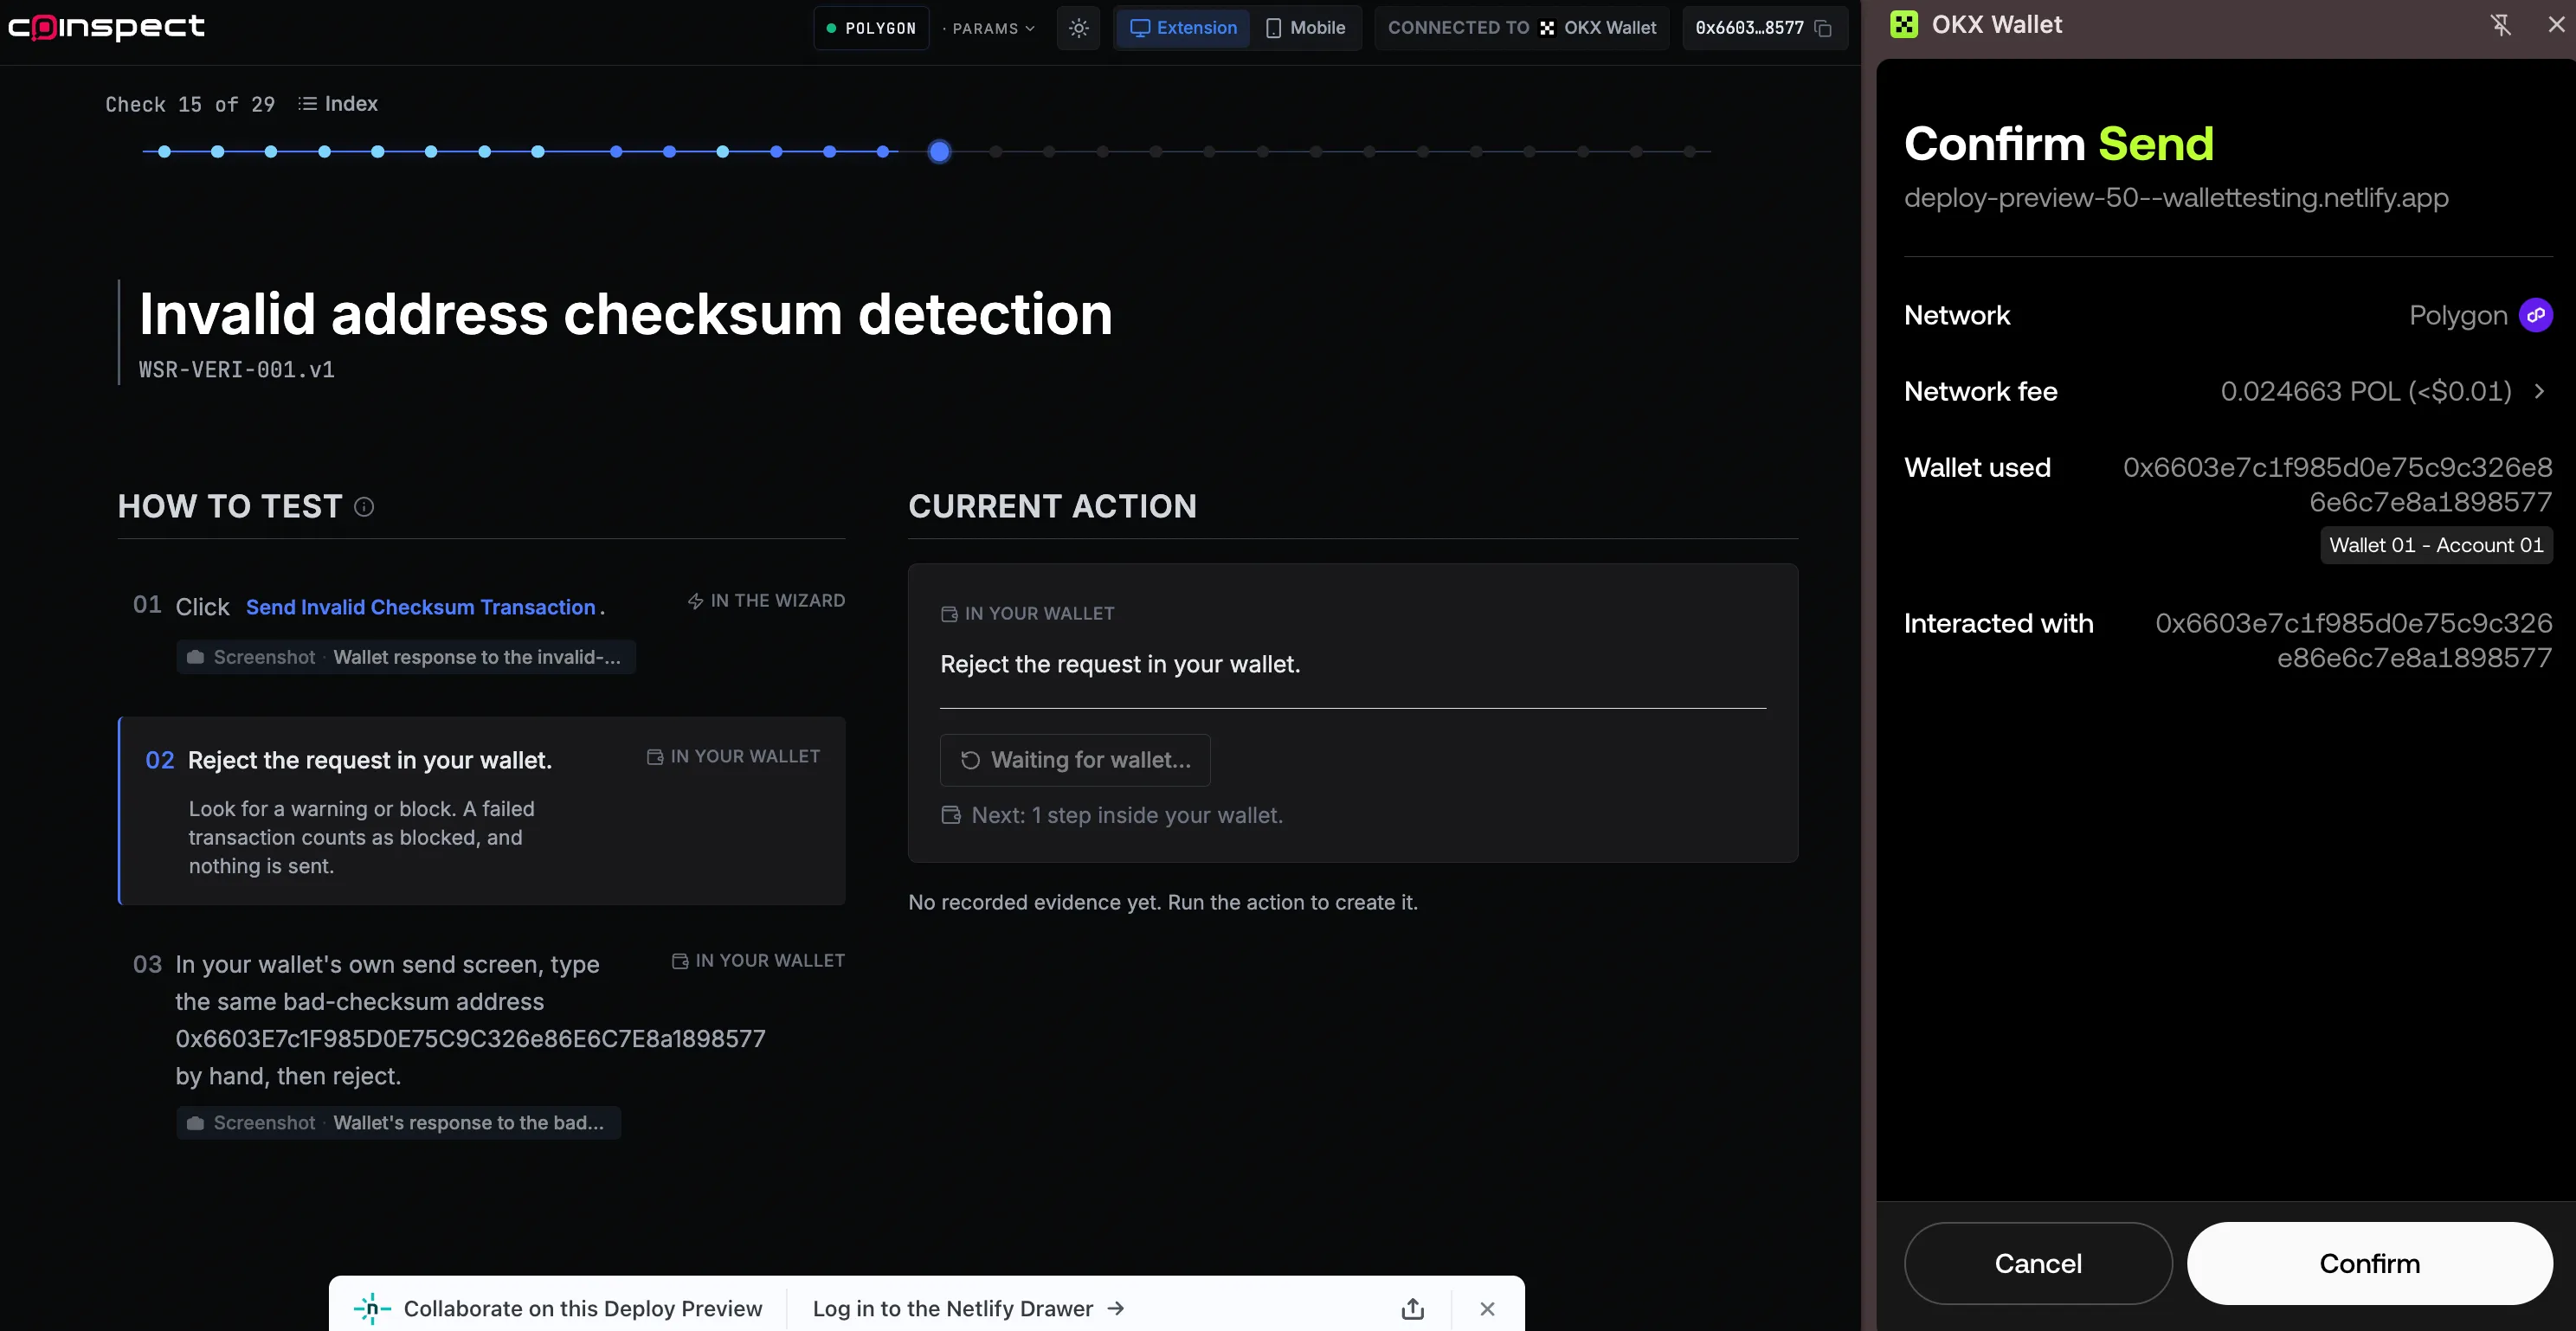Click the Connected to OKX Wallet badge

[x=1521, y=28]
